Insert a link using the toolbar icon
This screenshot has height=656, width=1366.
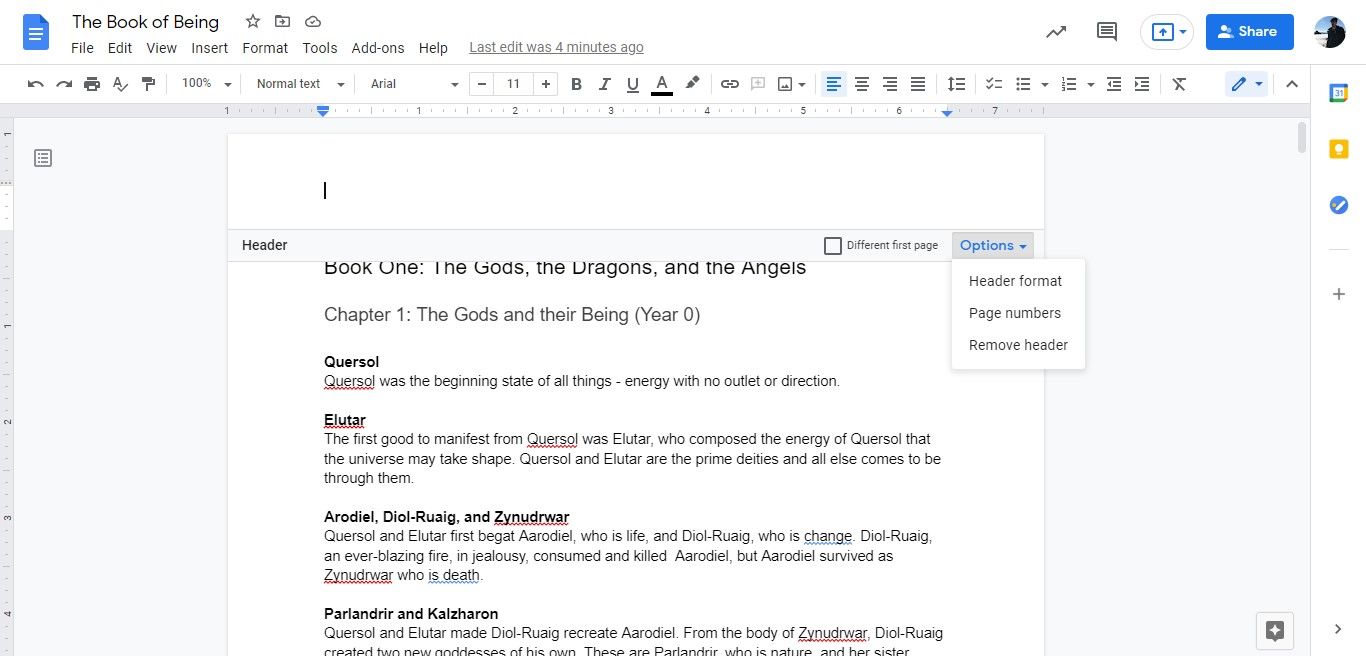click(x=729, y=84)
